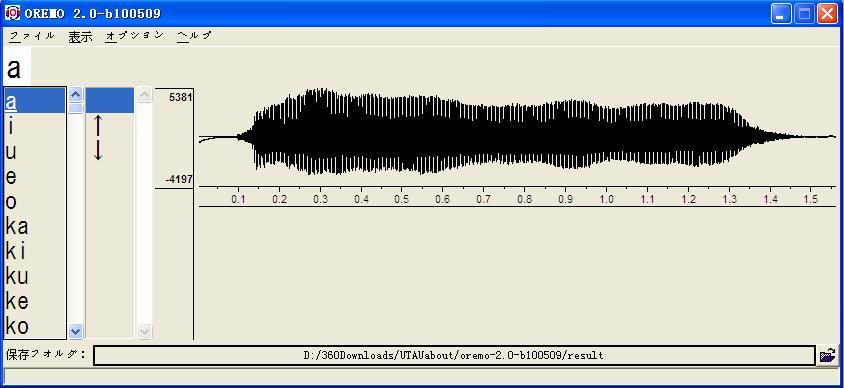This screenshot has width=844, height=388.
Task: Click the 保存フォルダ label
Action: click(x=46, y=355)
